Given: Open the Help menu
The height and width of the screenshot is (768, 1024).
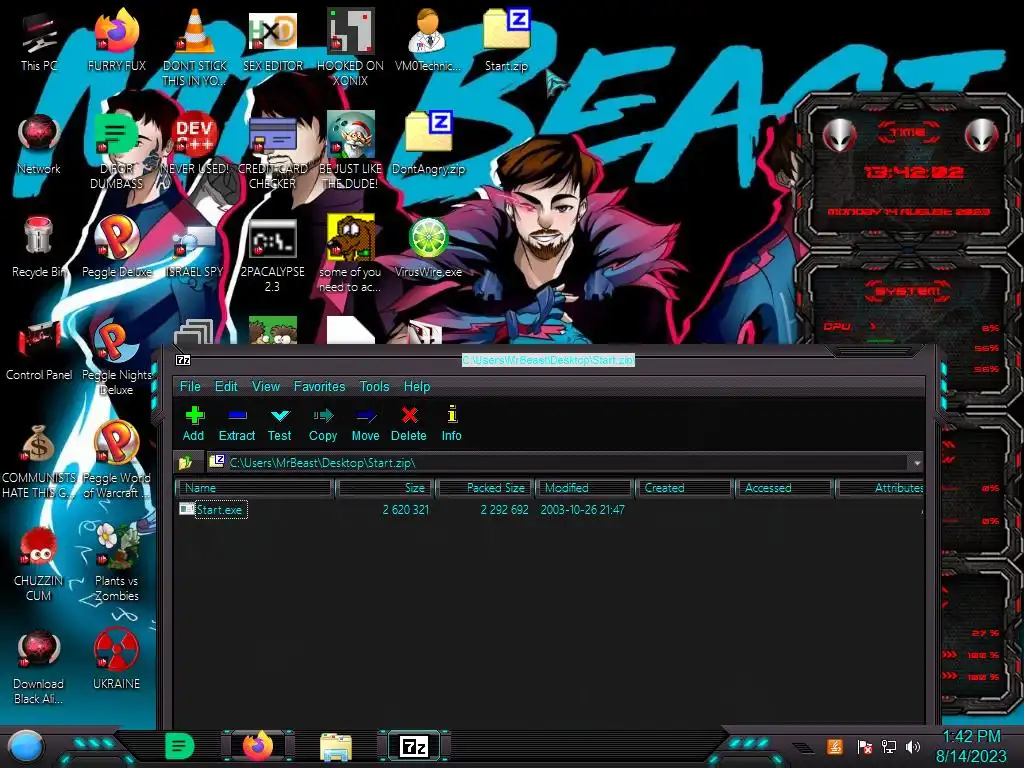Looking at the screenshot, I should (x=417, y=387).
